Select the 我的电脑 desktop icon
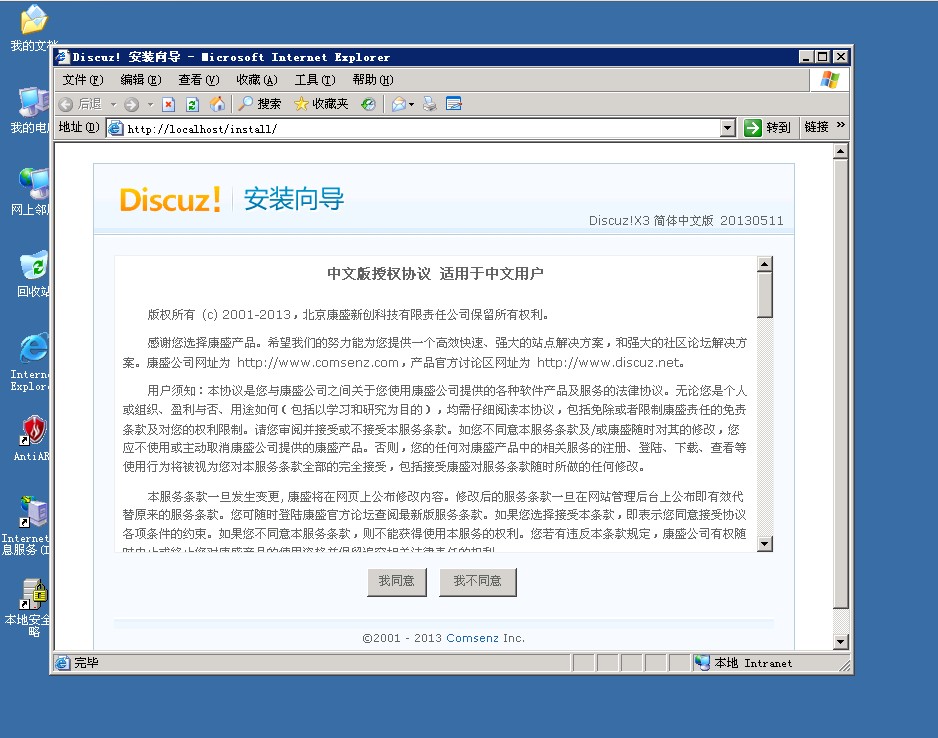The image size is (938, 738). [30, 111]
